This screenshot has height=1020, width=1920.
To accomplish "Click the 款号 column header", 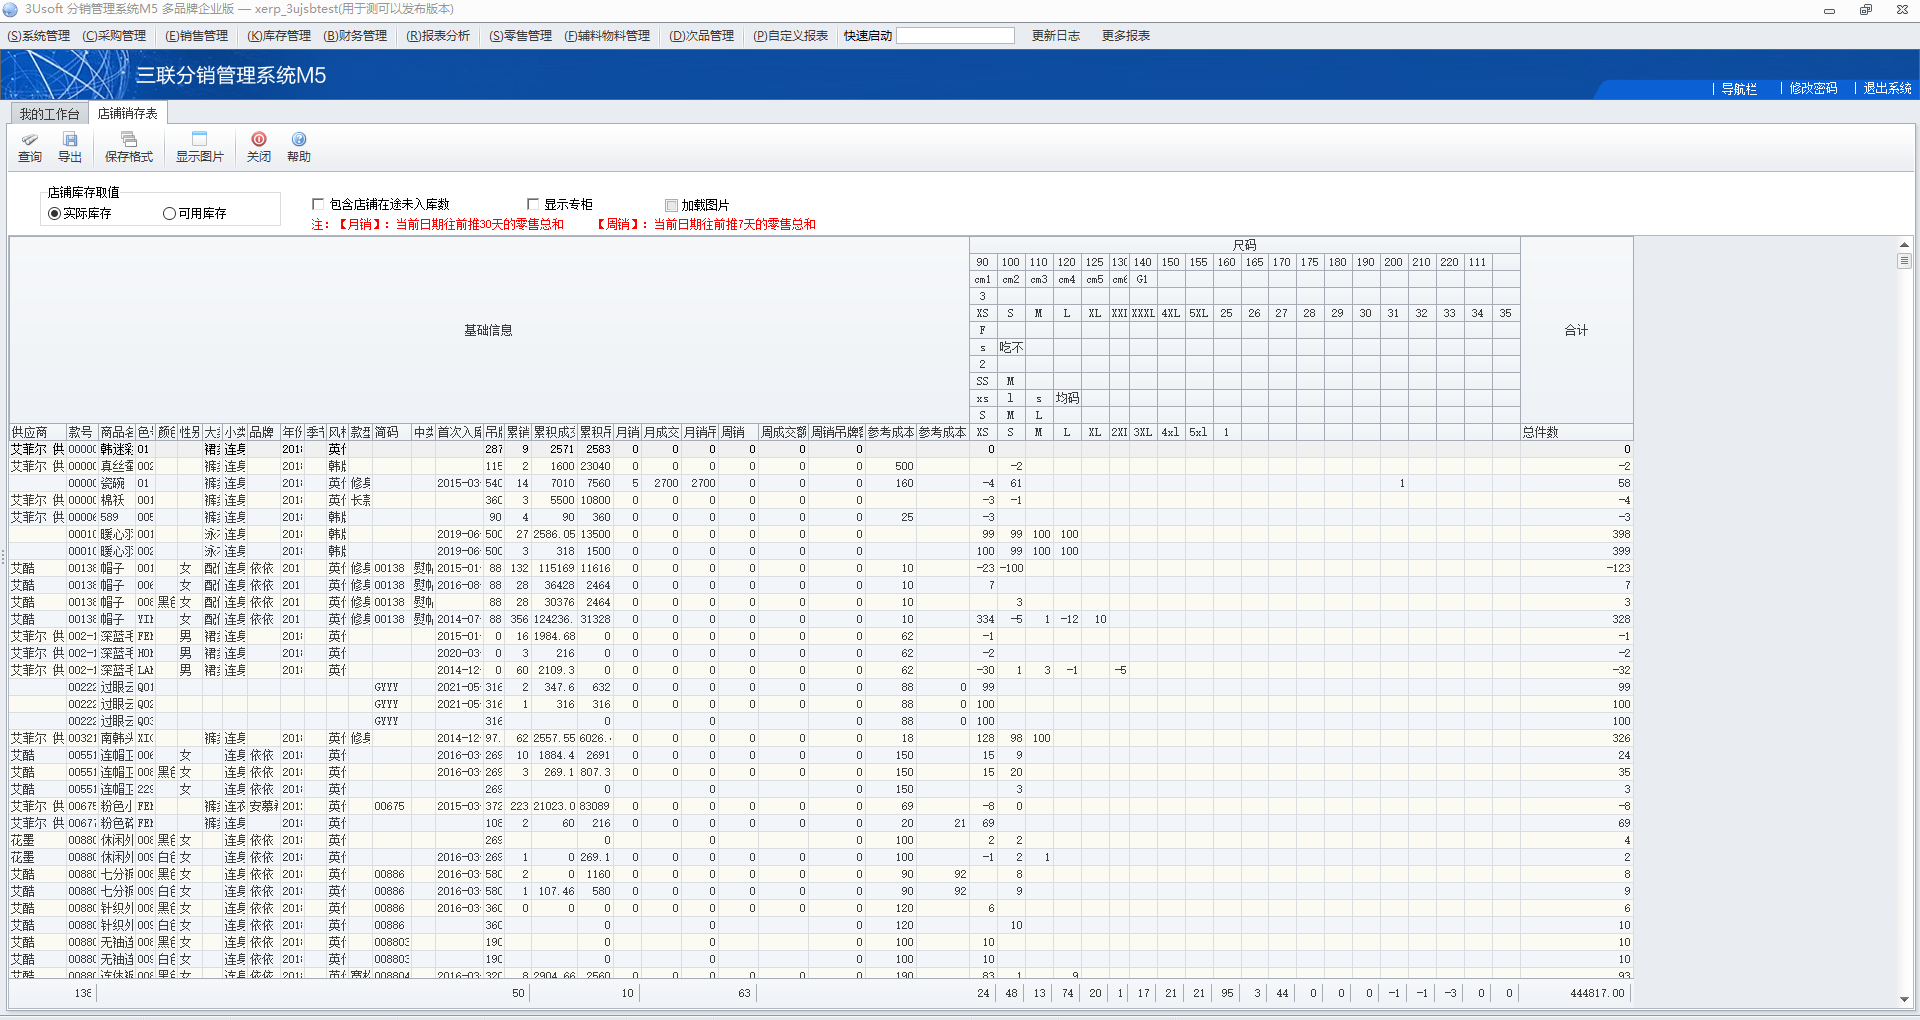I will click(82, 433).
